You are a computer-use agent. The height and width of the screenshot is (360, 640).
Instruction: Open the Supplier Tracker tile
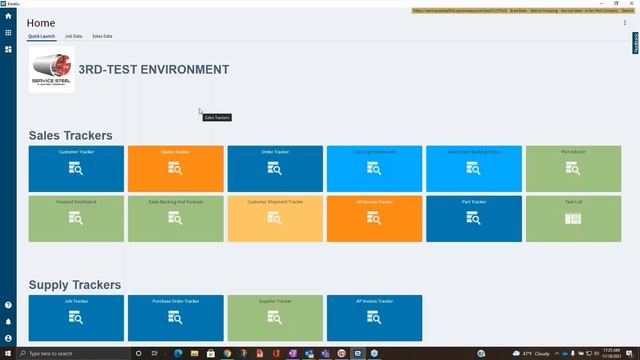pos(275,318)
